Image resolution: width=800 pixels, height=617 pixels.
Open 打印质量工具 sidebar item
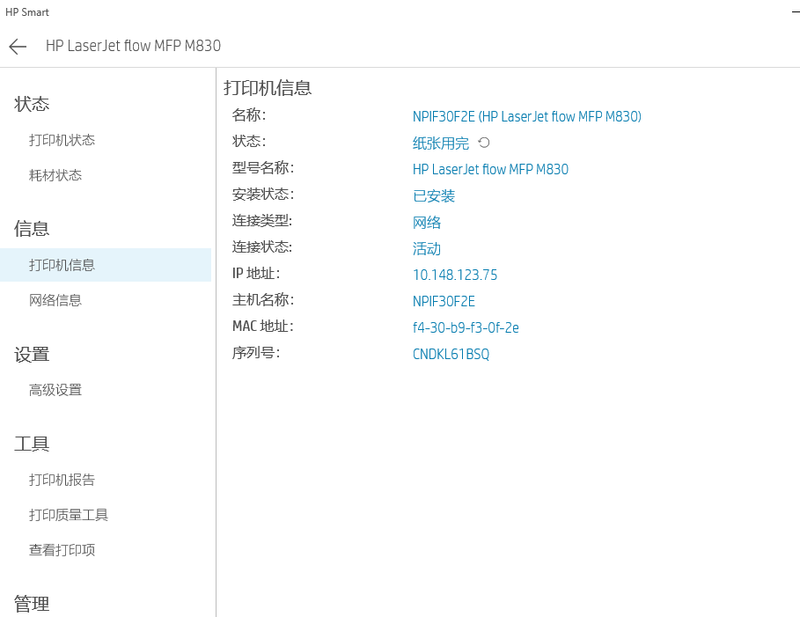68,515
